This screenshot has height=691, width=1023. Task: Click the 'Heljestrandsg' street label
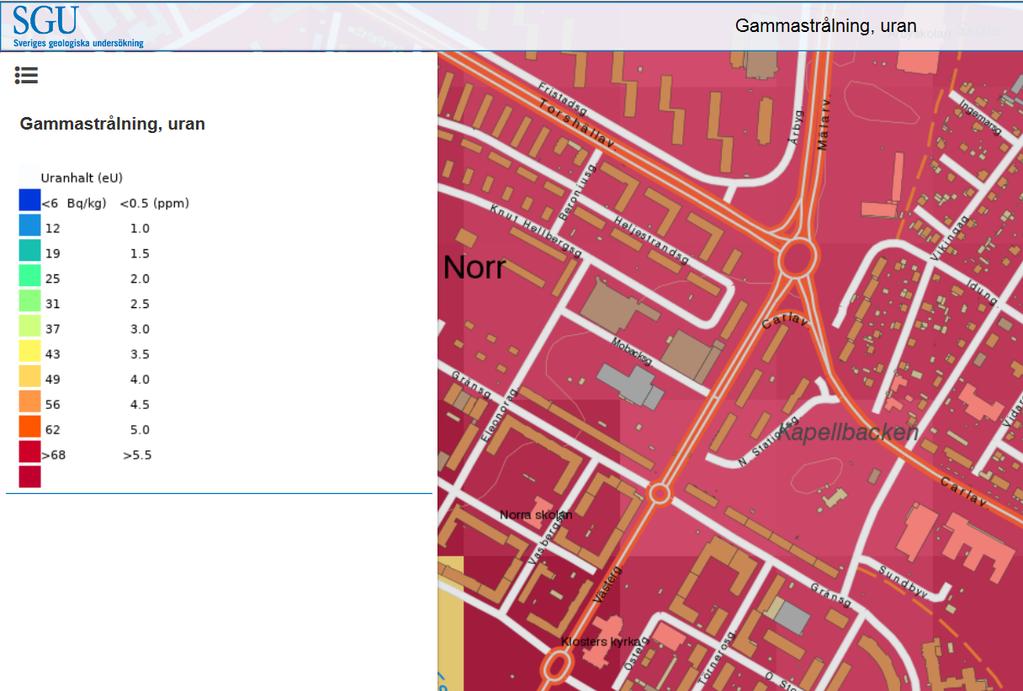(x=652, y=241)
